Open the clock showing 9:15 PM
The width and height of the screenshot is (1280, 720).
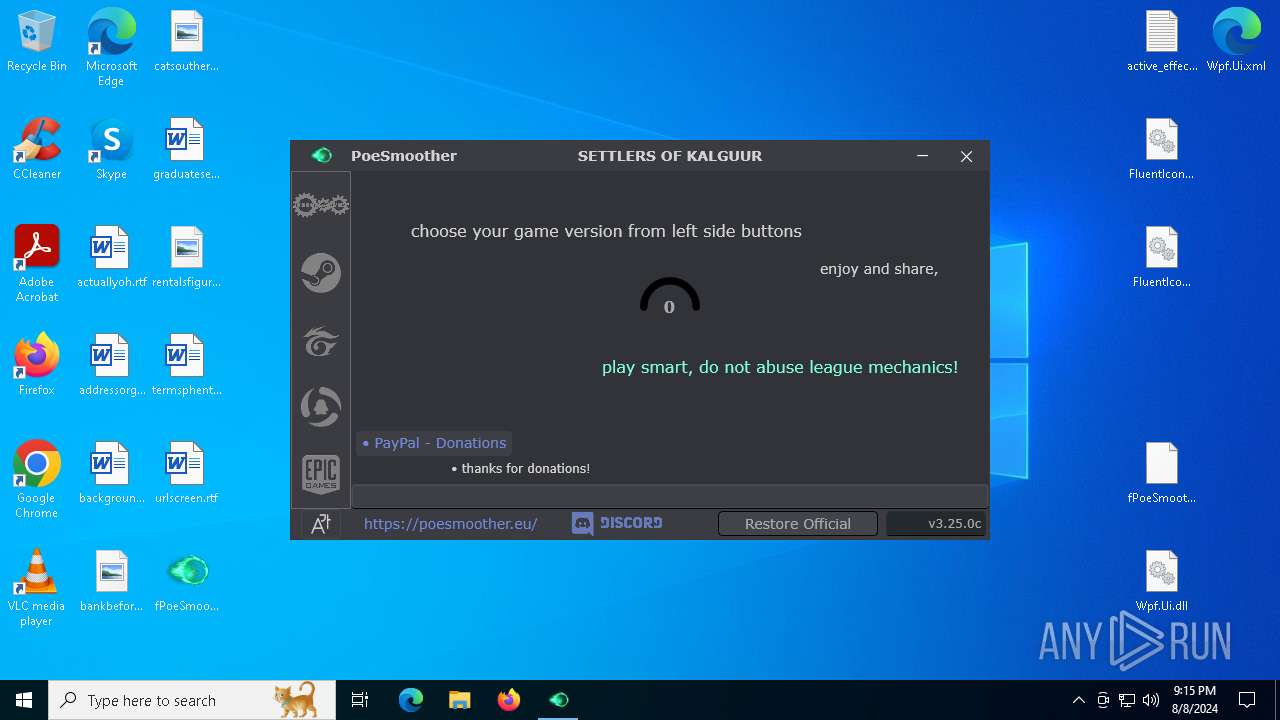[1195, 700]
